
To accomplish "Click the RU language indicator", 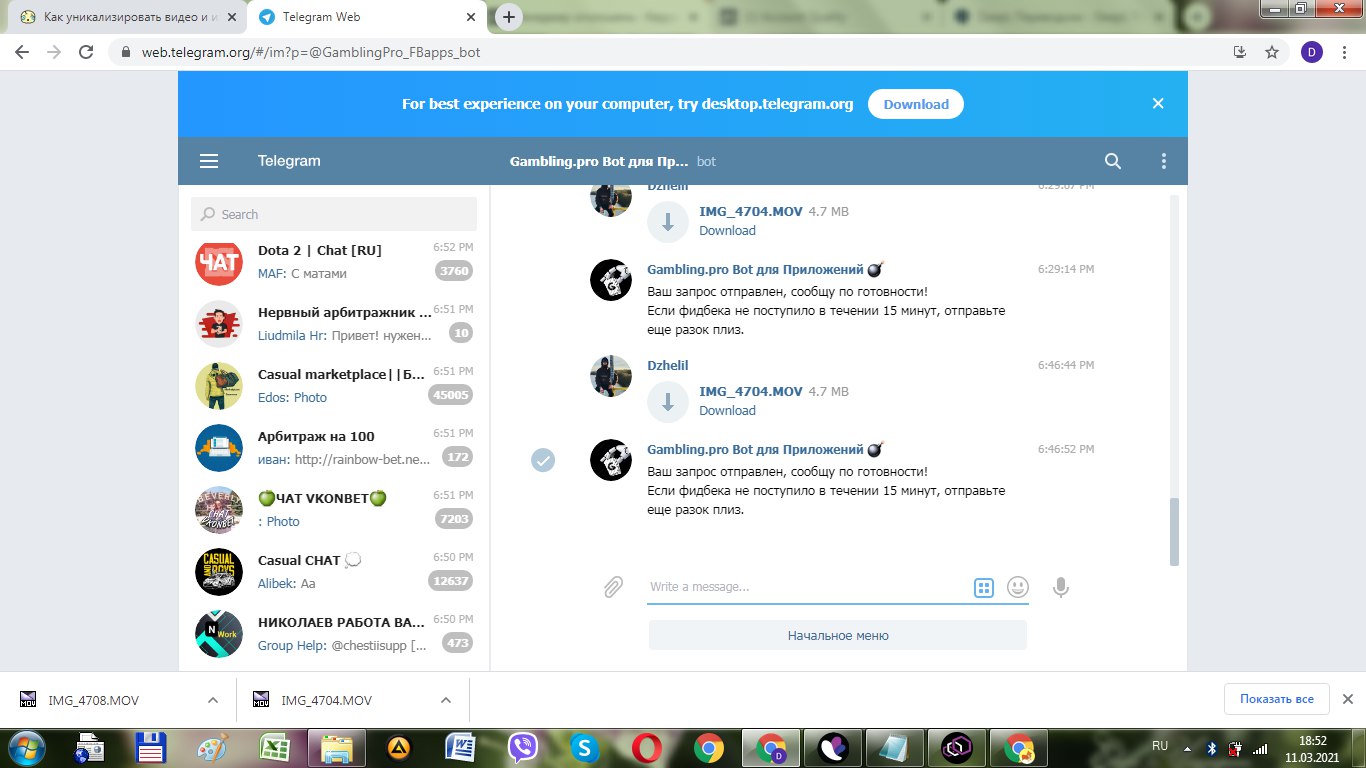I will [1160, 746].
